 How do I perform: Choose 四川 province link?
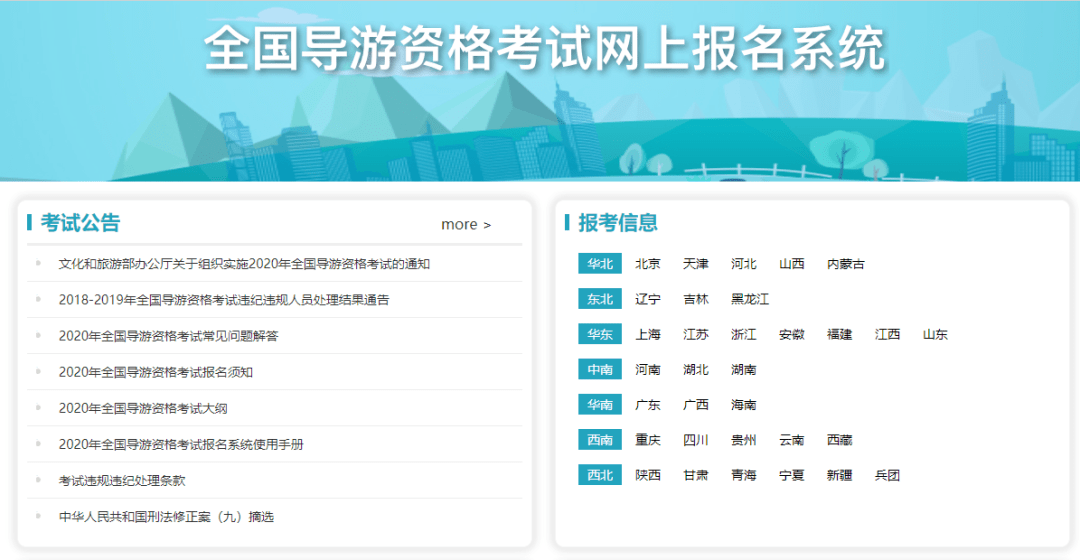pos(696,439)
